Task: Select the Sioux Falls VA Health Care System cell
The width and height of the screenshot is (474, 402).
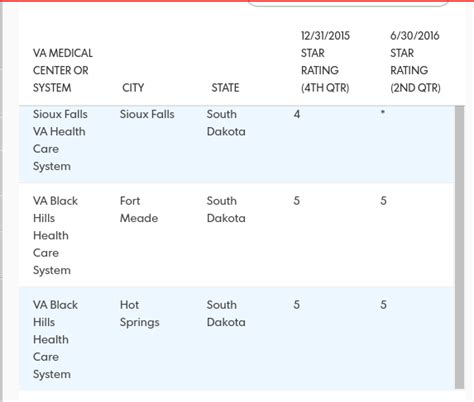Action: coord(60,140)
